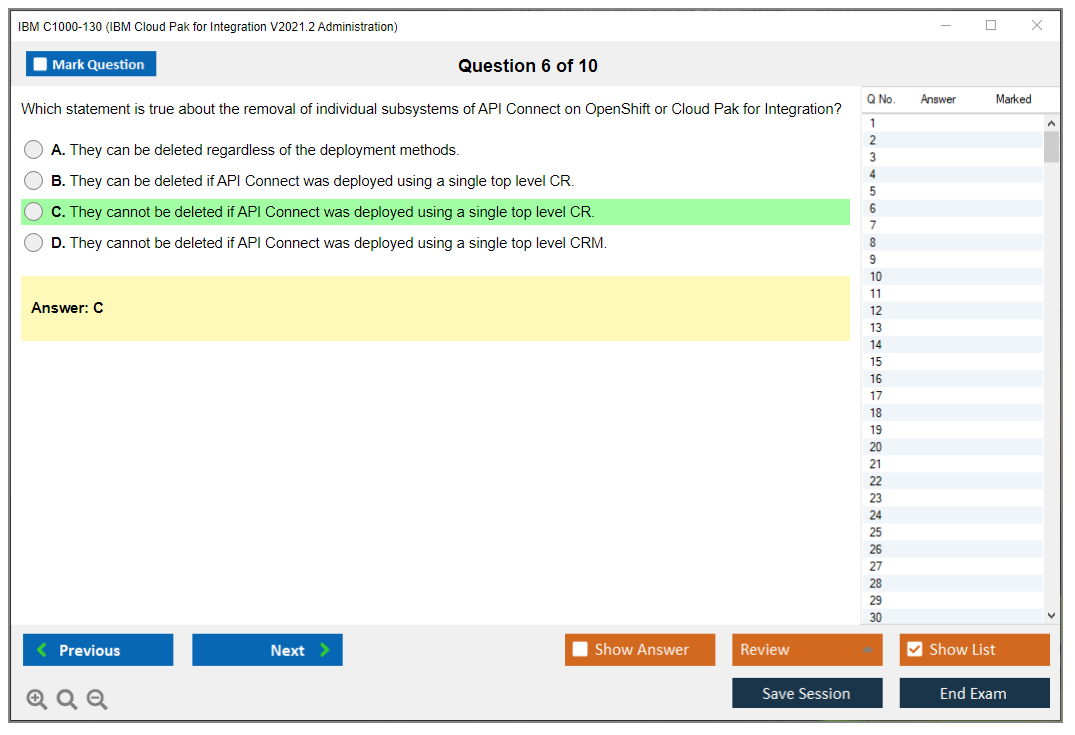Click the green left arrow on Previous
The height and width of the screenshot is (735, 1075).
click(x=42, y=650)
